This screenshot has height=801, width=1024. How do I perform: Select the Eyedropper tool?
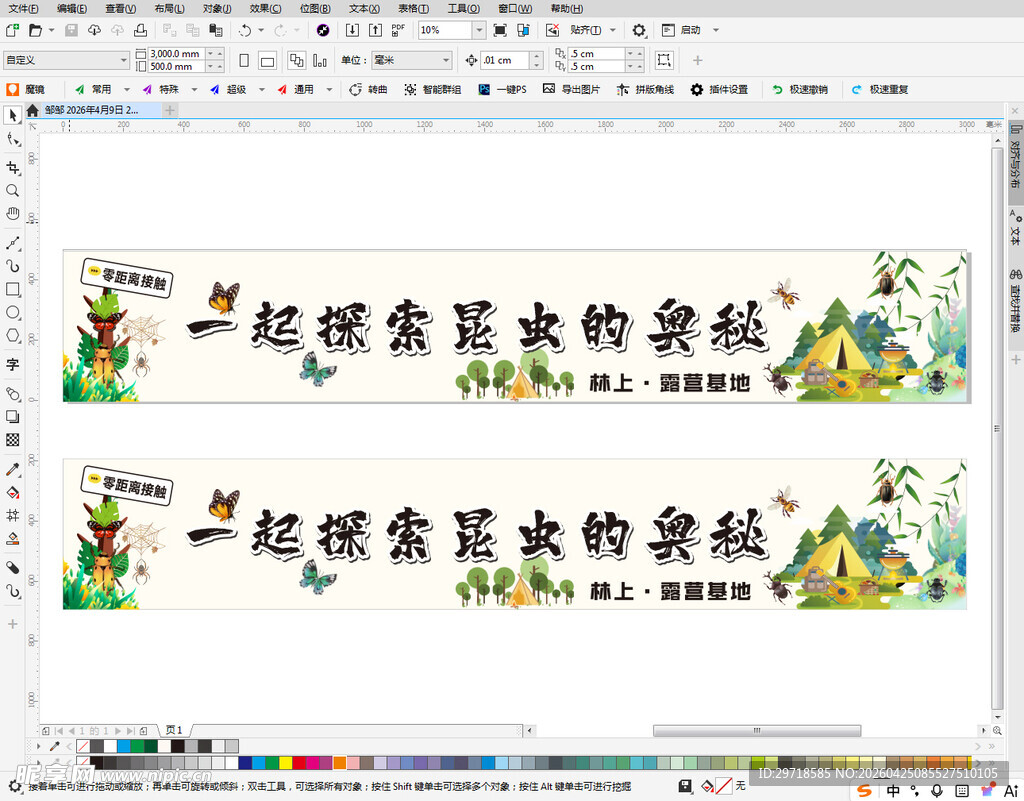tap(12, 469)
